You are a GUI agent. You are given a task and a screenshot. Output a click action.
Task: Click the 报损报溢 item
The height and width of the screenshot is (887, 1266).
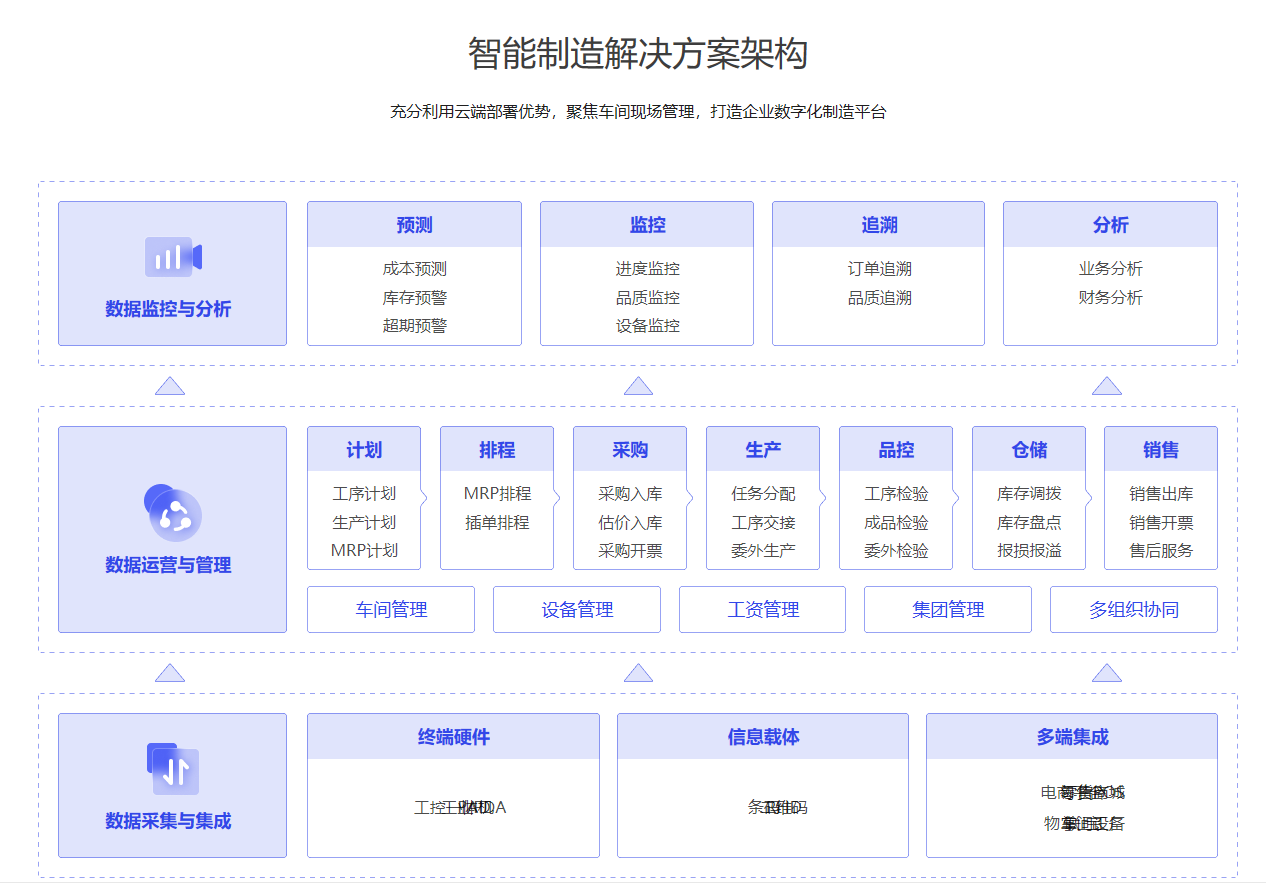coord(1029,550)
